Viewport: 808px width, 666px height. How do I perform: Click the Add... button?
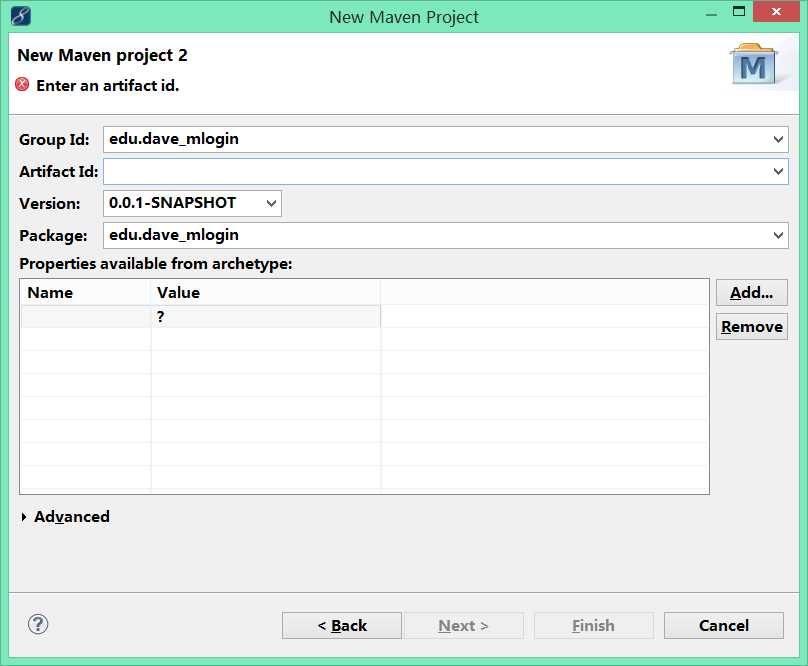pyautogui.click(x=751, y=292)
